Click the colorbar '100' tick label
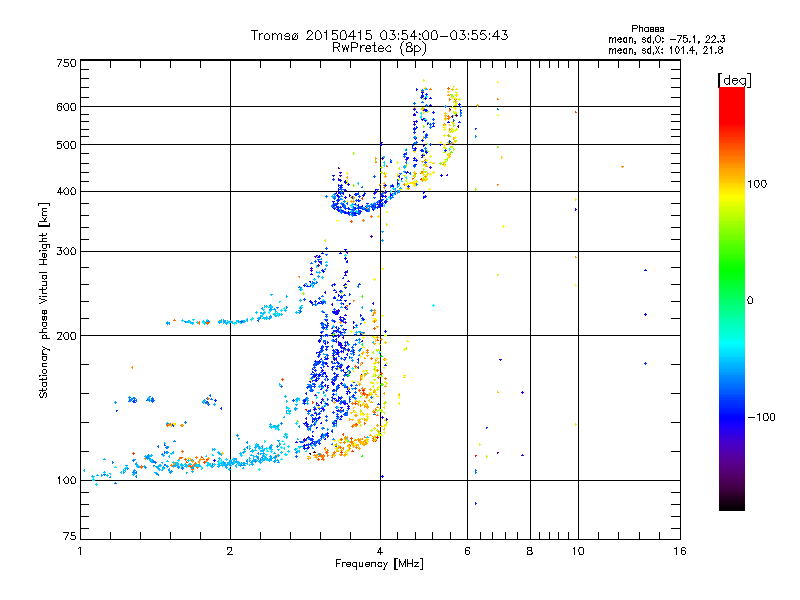Viewport: 800px width, 600px height. (x=757, y=184)
